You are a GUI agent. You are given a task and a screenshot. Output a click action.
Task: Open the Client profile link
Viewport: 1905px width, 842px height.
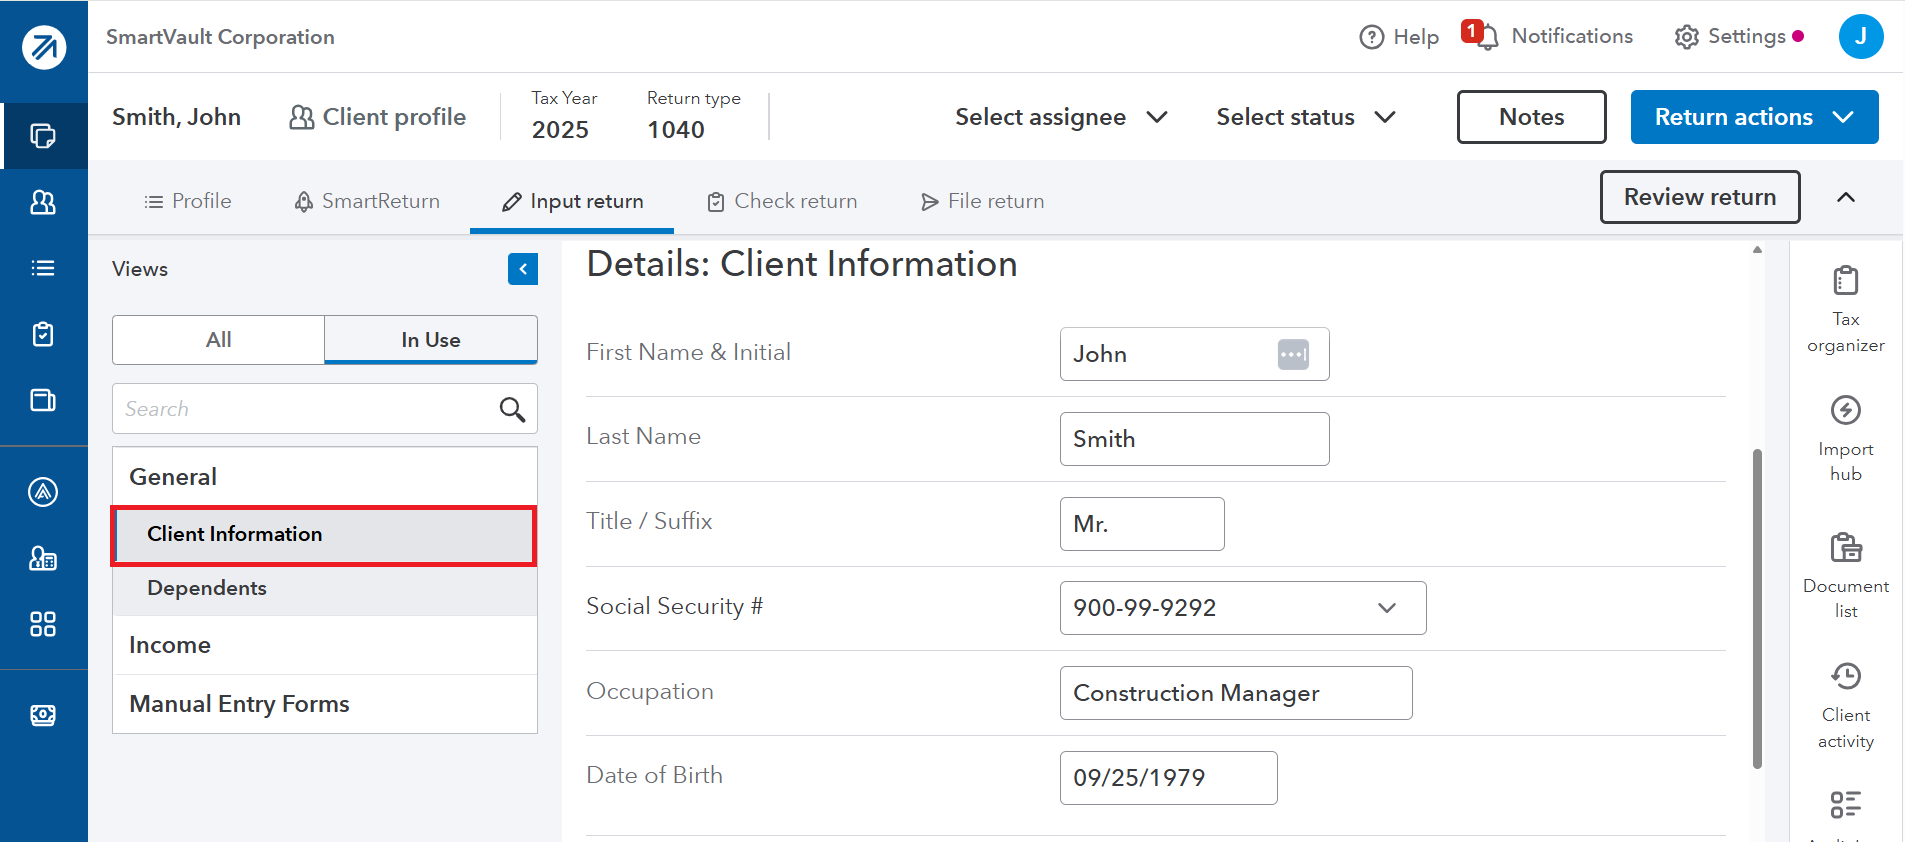pos(377,117)
